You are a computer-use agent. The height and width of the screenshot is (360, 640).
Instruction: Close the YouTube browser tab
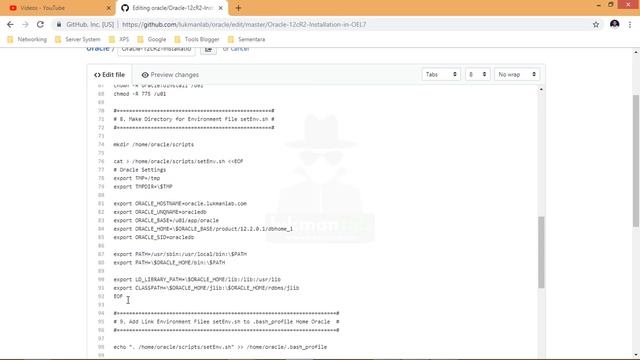(109, 8)
